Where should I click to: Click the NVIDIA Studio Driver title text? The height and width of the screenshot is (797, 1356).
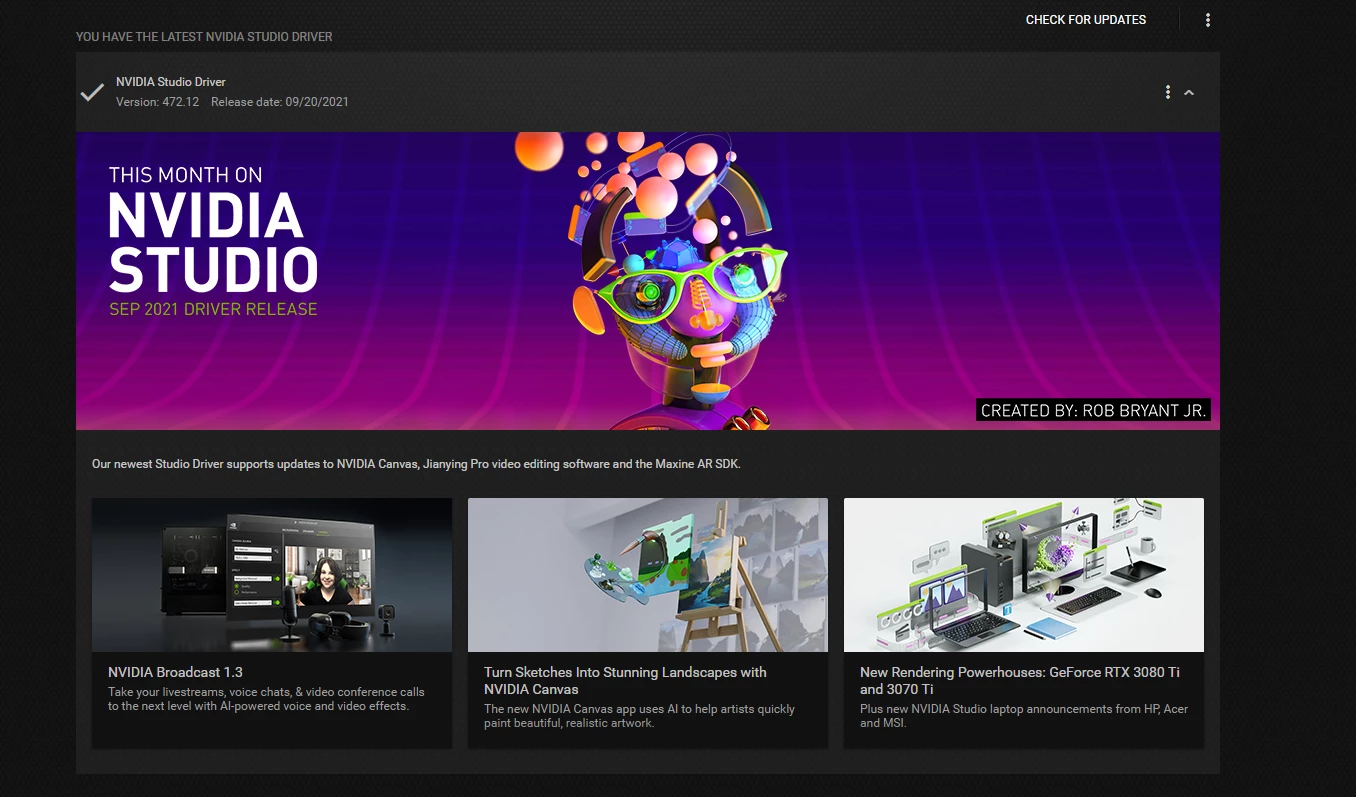pyautogui.click(x=171, y=82)
